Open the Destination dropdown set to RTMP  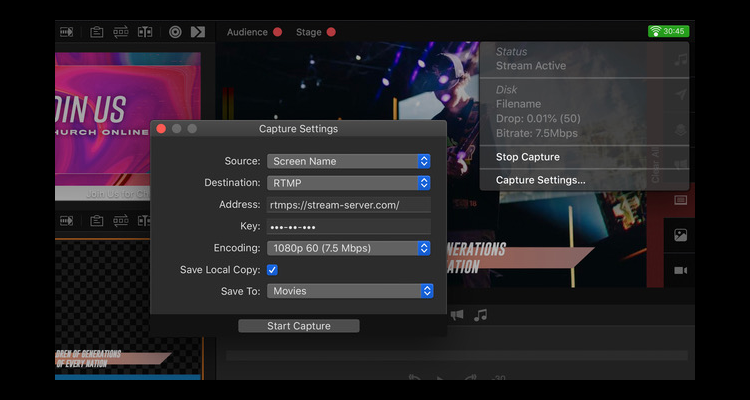tap(349, 183)
